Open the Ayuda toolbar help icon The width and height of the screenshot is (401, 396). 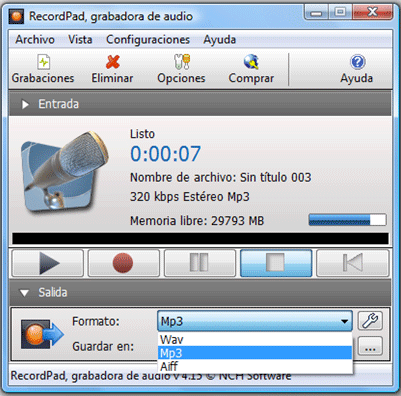(x=357, y=62)
